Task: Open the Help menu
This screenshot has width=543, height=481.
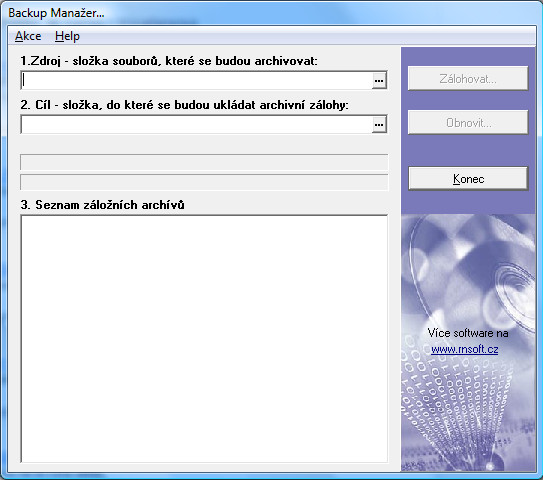Action: [67, 36]
